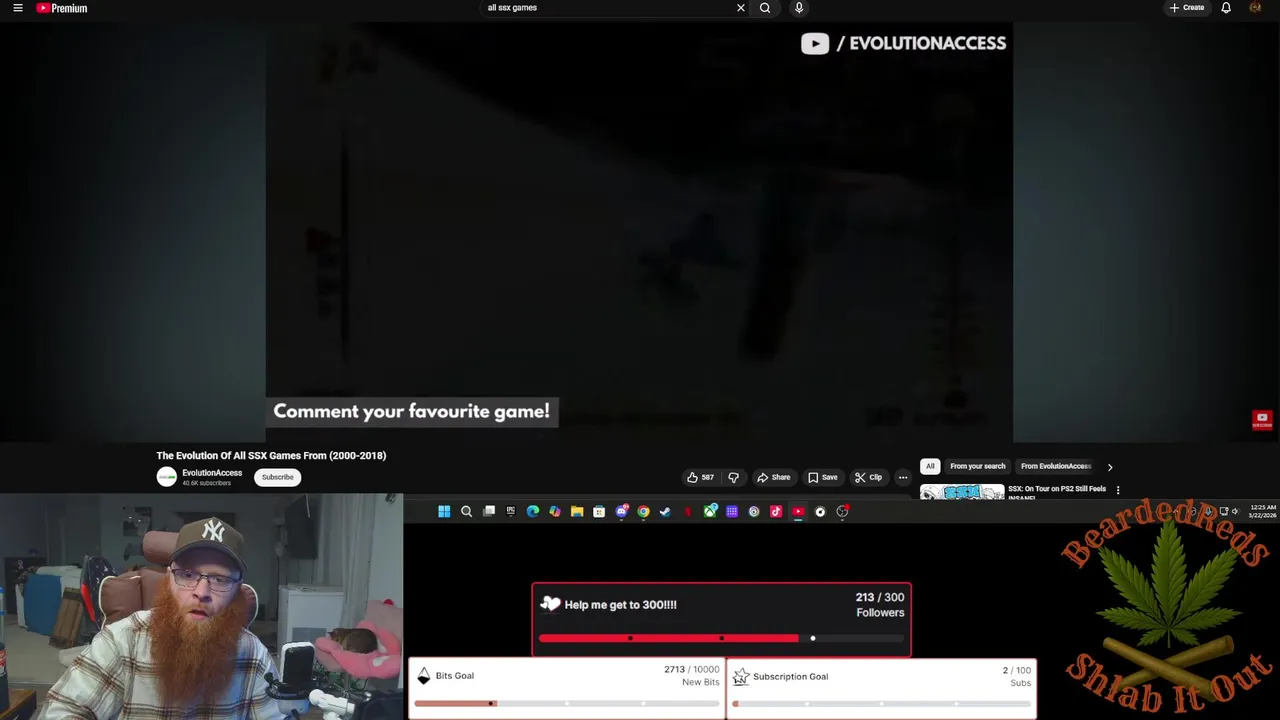1280x720 pixels.
Task: Open the EvolutionAccess channel avatar
Action: click(x=166, y=477)
